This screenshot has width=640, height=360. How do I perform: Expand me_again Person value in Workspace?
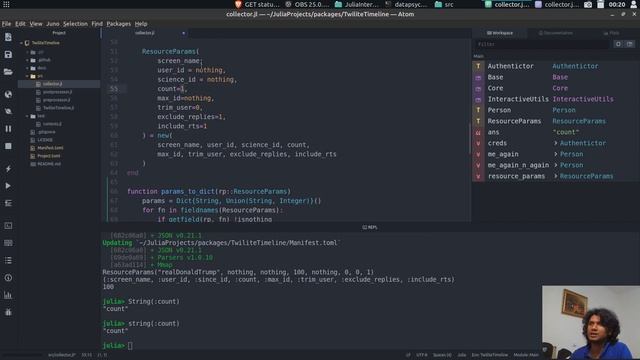point(556,154)
